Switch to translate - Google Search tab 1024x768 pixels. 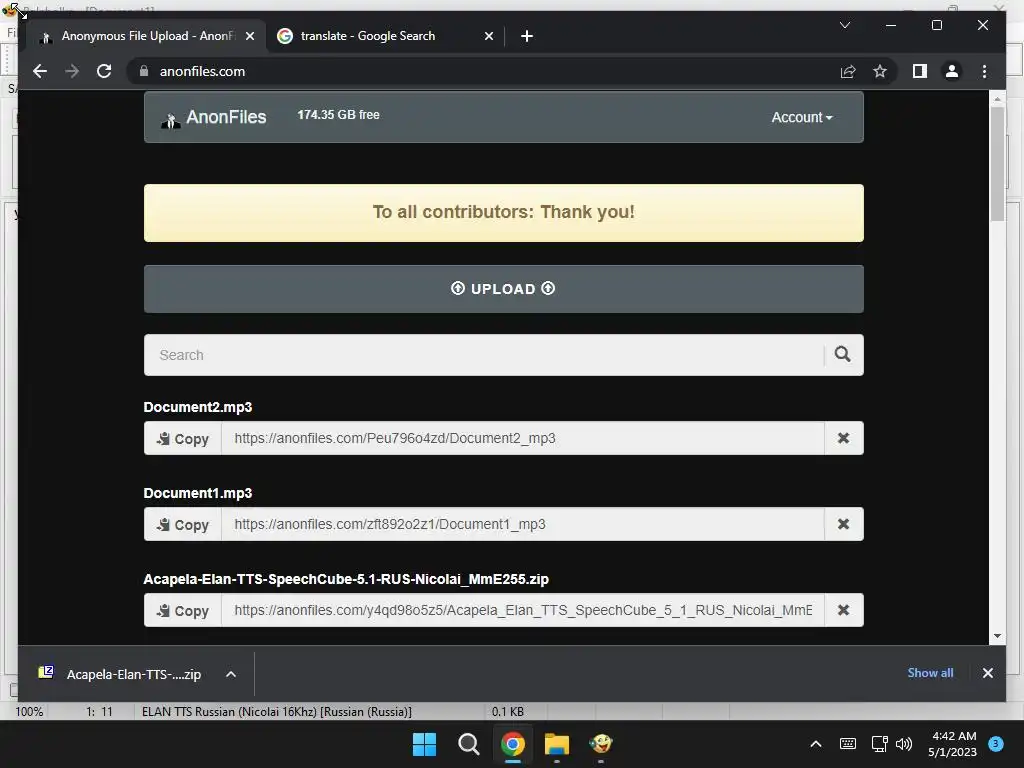point(385,36)
